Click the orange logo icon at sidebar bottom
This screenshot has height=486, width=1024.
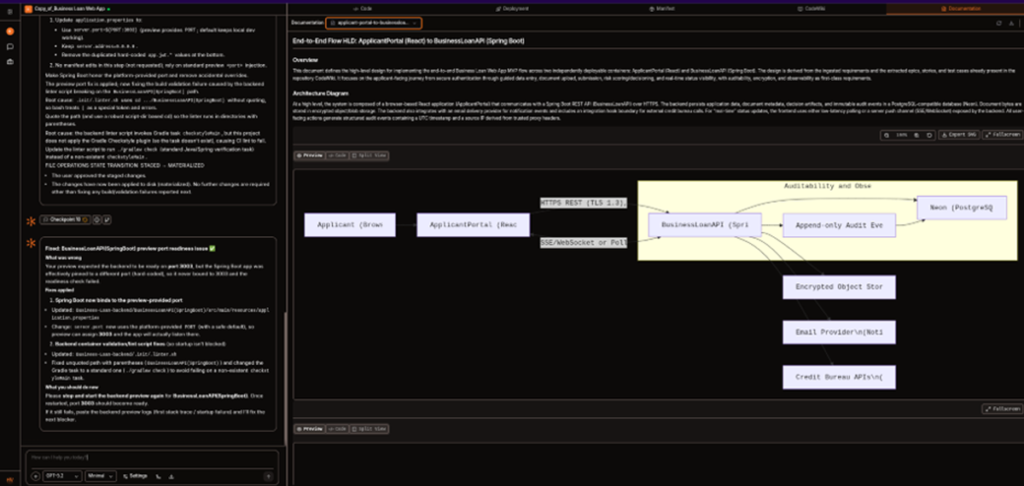(10, 480)
